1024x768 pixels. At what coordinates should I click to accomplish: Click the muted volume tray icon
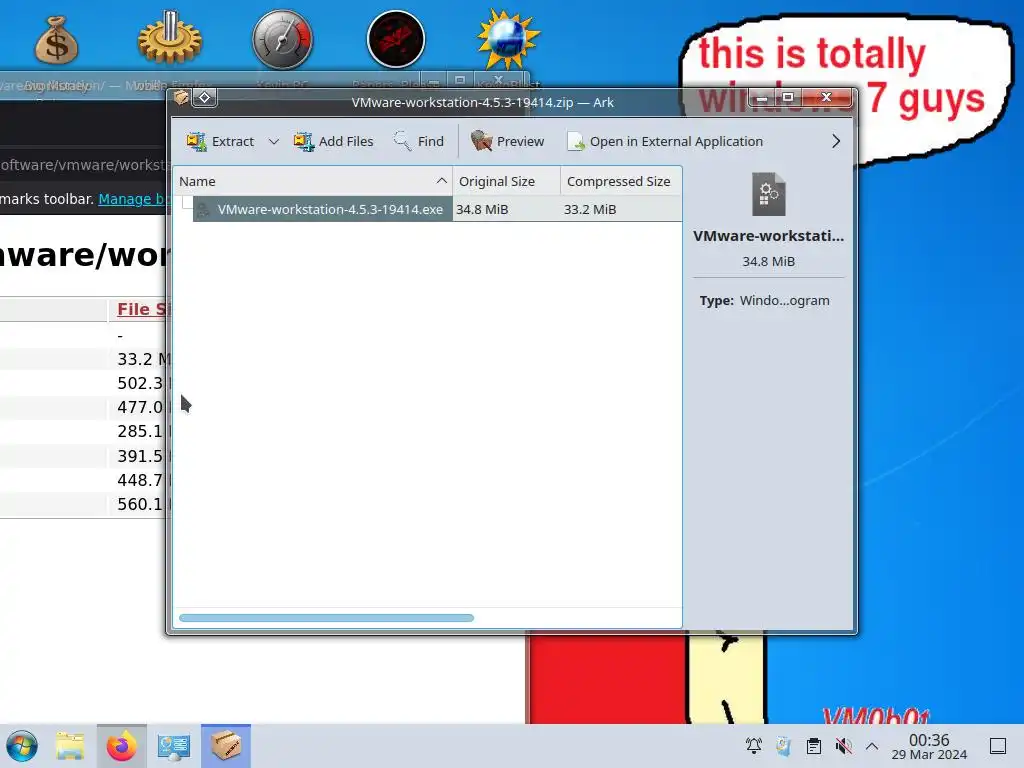pyautogui.click(x=844, y=746)
